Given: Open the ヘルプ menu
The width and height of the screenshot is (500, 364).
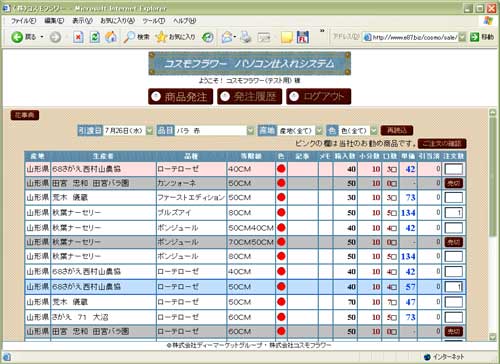Looking at the screenshot, I should pyautogui.click(x=184, y=21).
